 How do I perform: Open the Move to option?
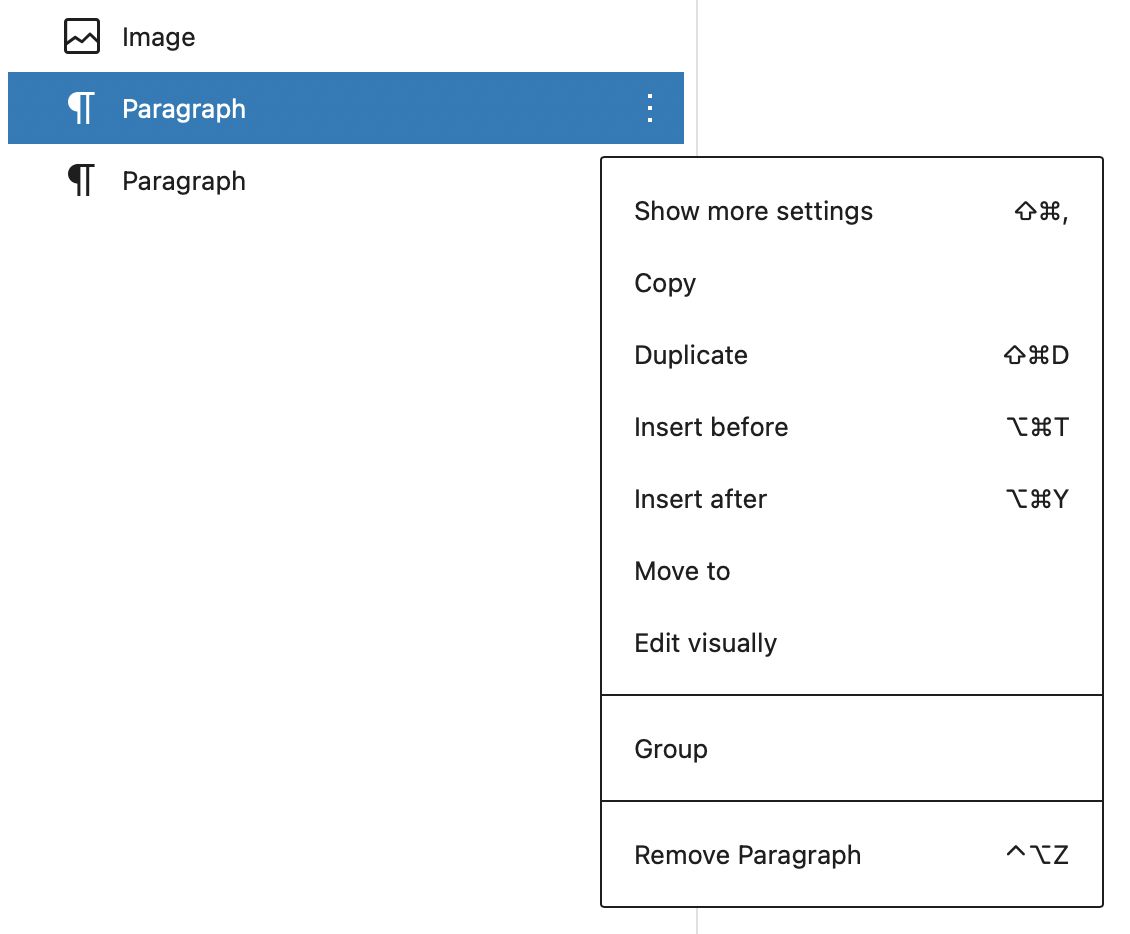point(682,571)
